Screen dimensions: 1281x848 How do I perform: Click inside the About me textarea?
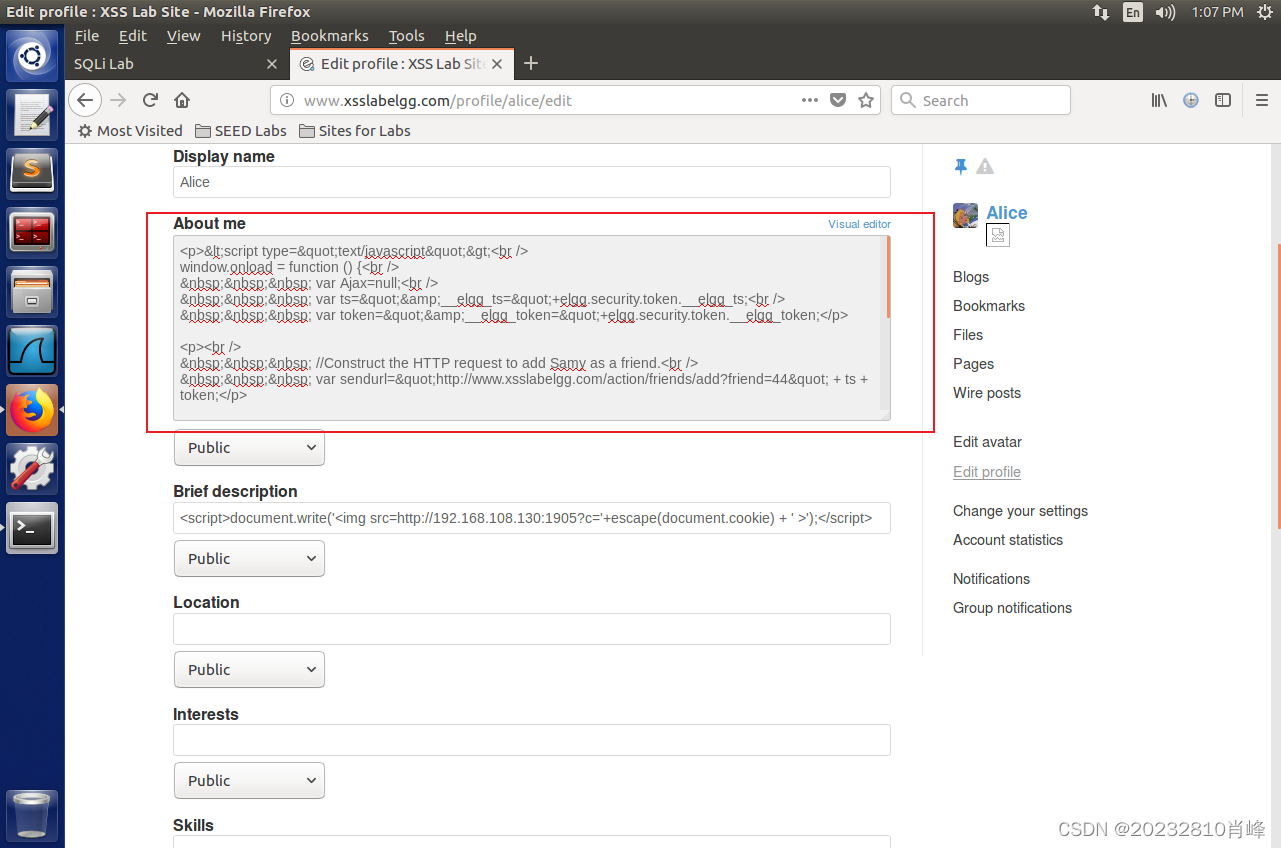tap(532, 328)
